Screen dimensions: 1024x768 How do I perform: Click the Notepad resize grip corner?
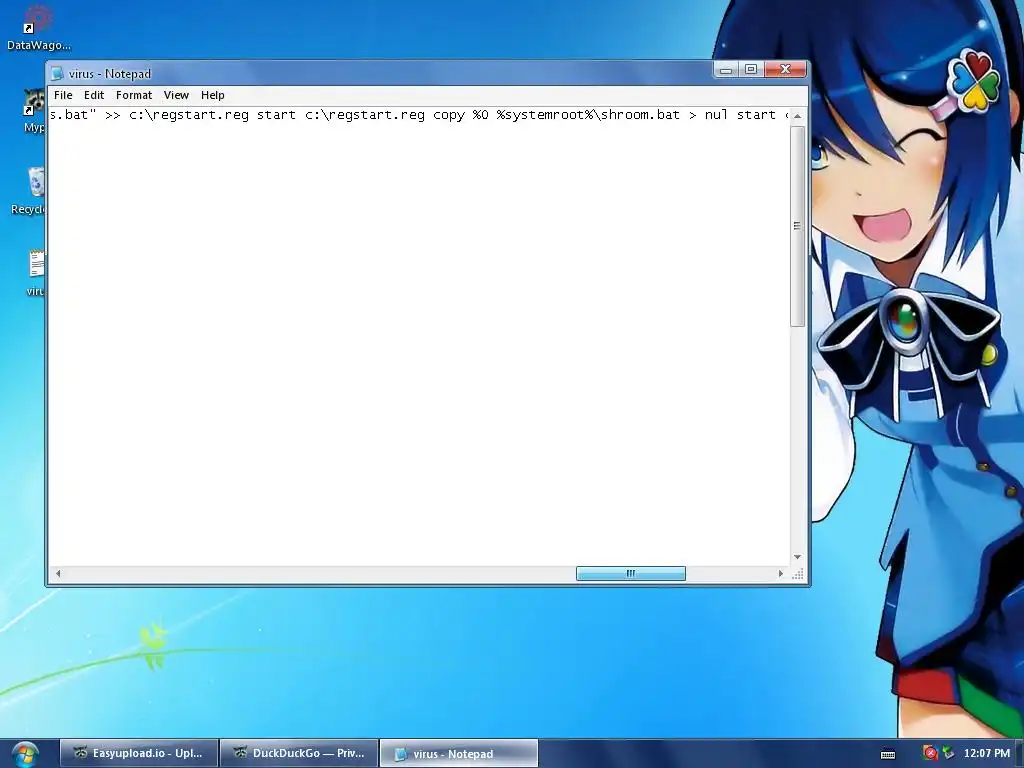tap(797, 573)
